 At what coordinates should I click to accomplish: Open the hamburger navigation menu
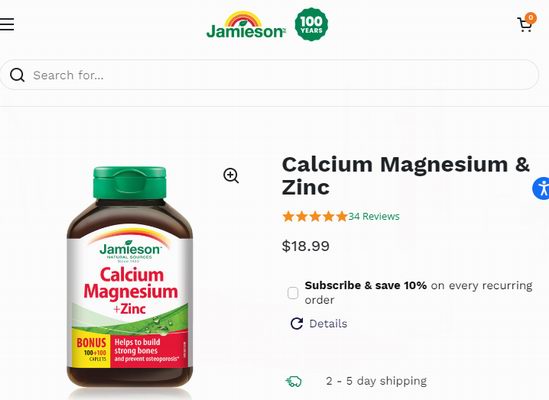(7, 24)
